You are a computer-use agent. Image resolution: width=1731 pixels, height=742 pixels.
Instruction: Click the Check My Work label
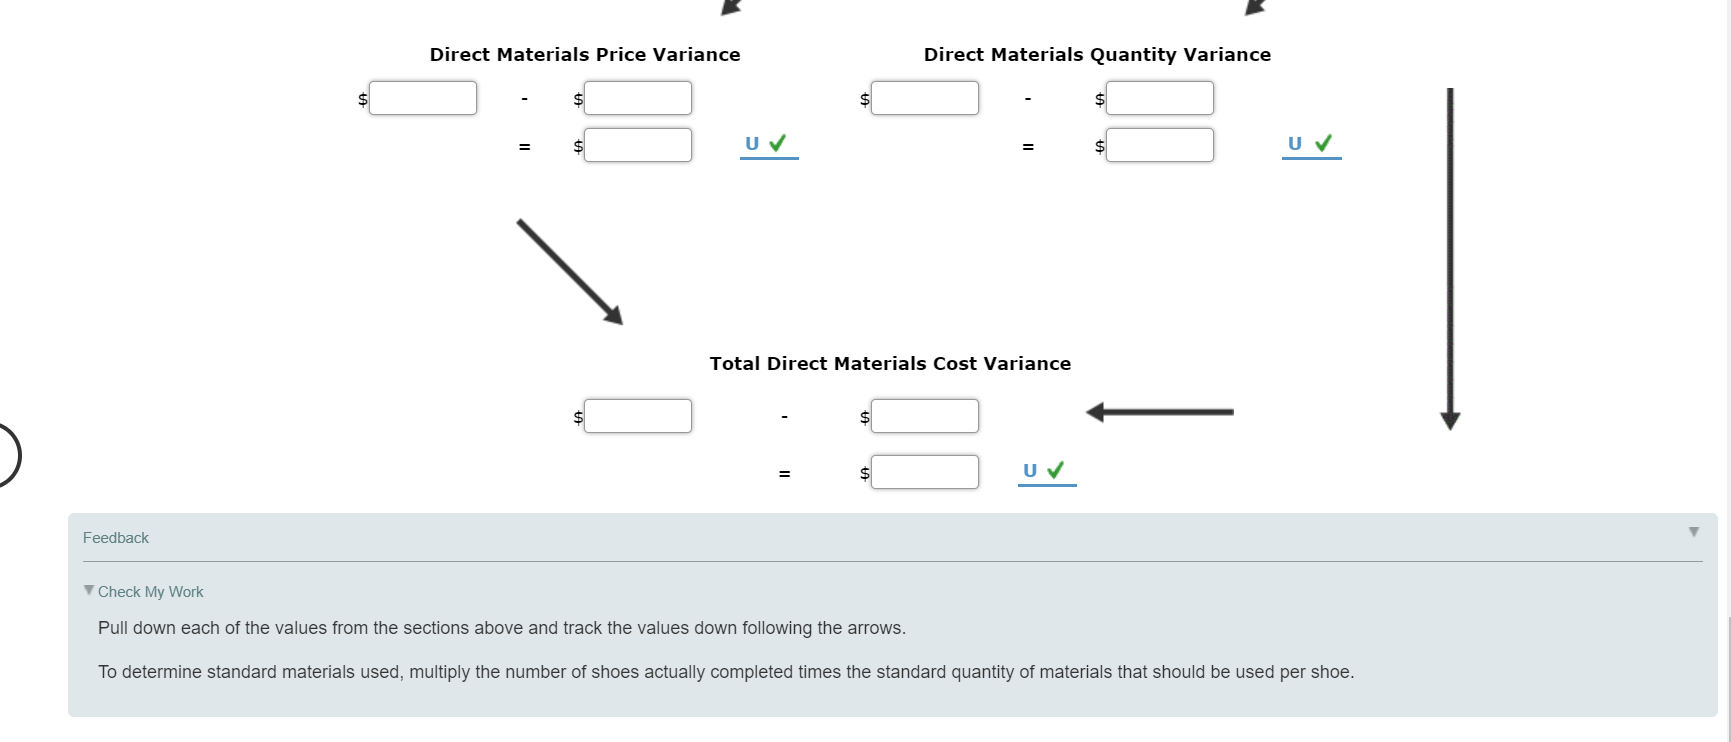click(x=150, y=591)
